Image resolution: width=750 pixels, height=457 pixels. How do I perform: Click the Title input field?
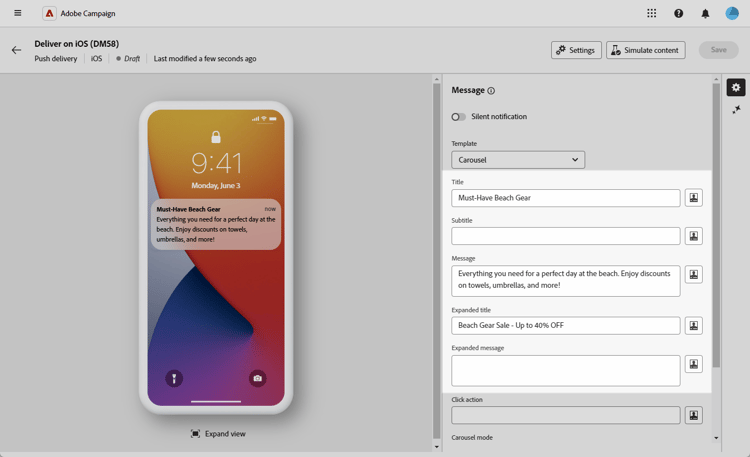tap(565, 198)
